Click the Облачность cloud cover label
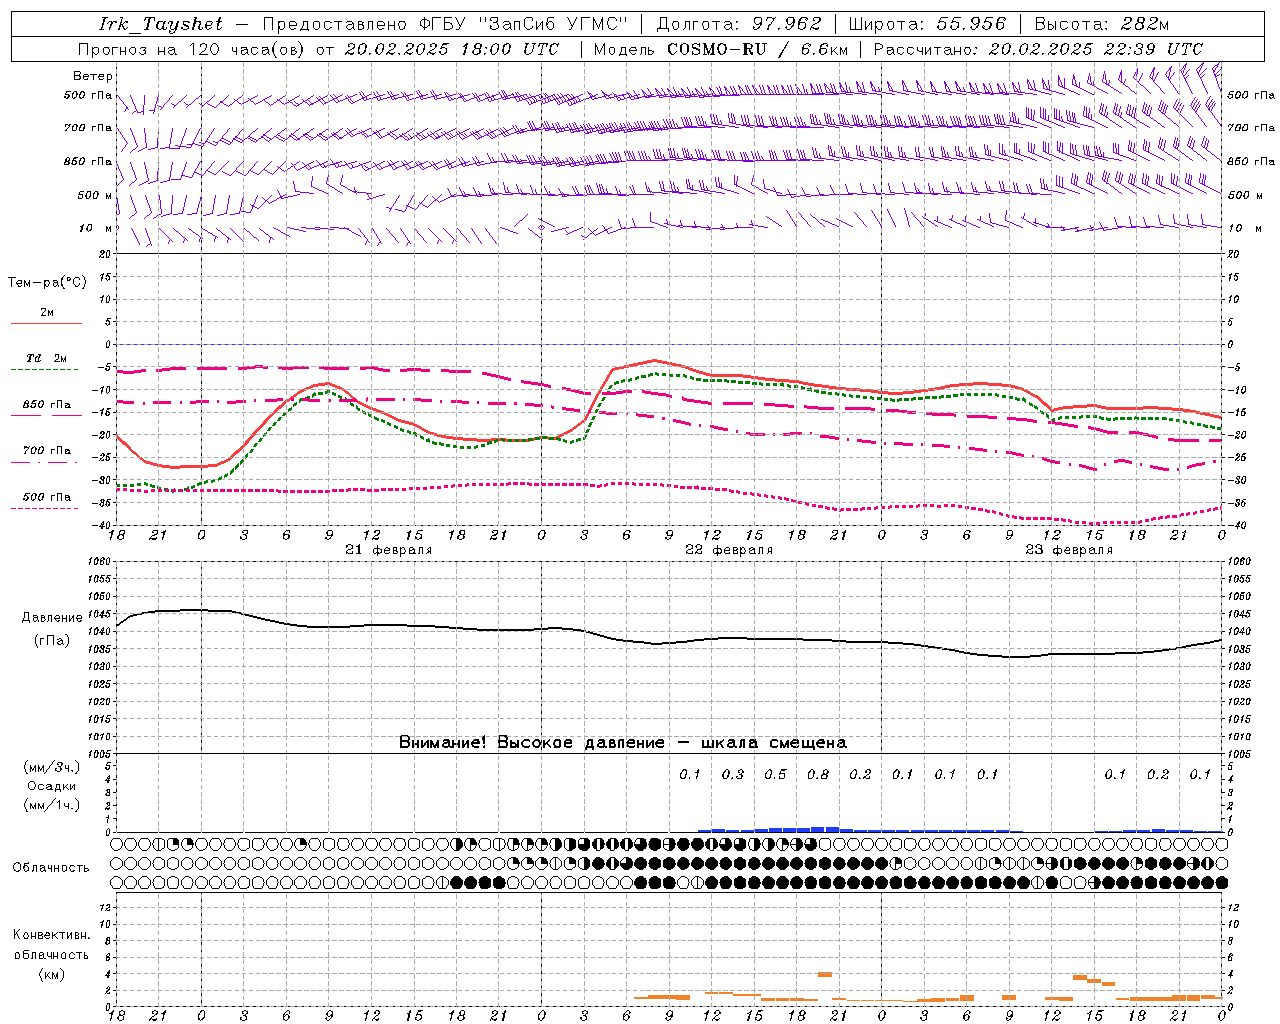This screenshot has height=1024, width=1280. 51,868
